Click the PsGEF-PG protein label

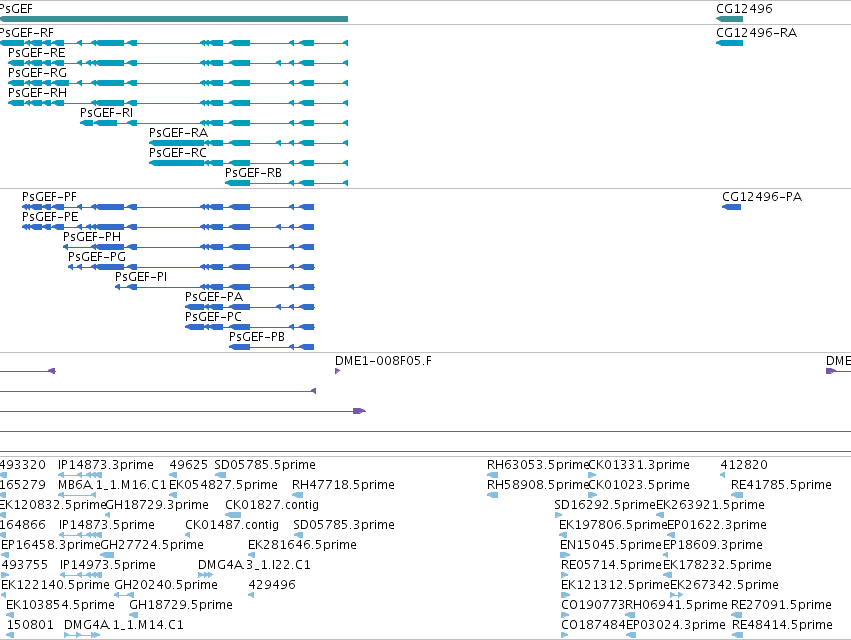[97, 257]
